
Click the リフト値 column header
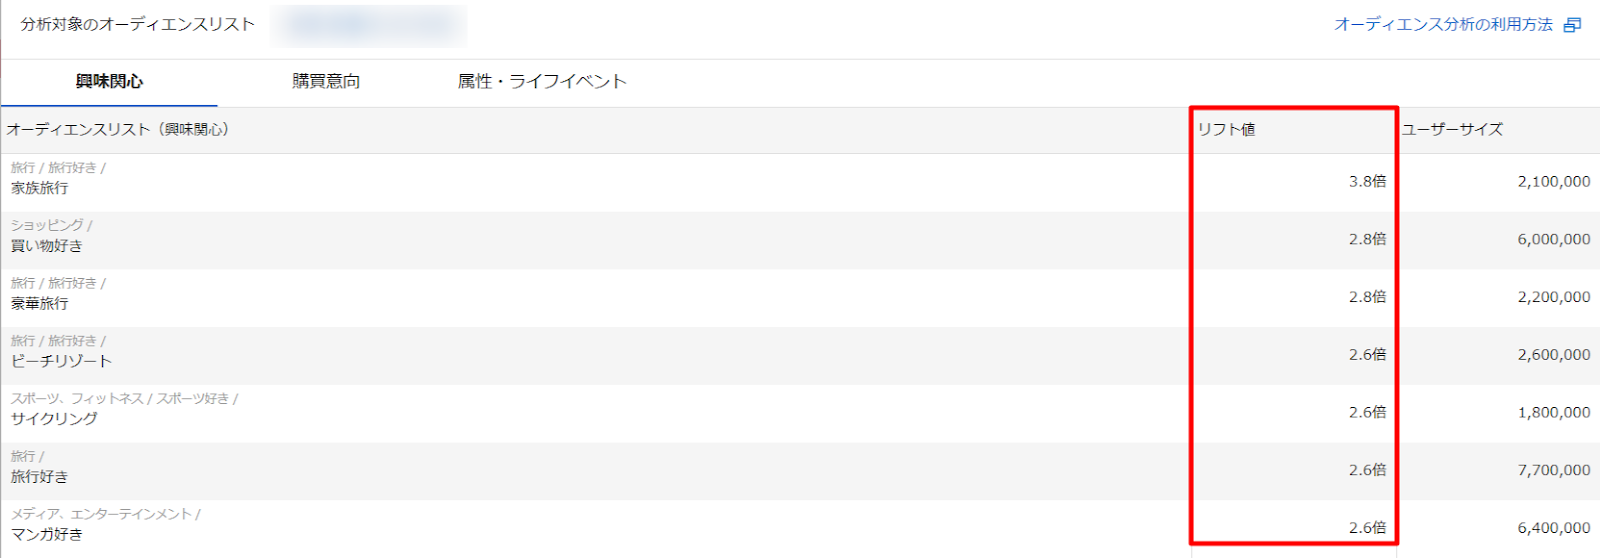click(1227, 130)
